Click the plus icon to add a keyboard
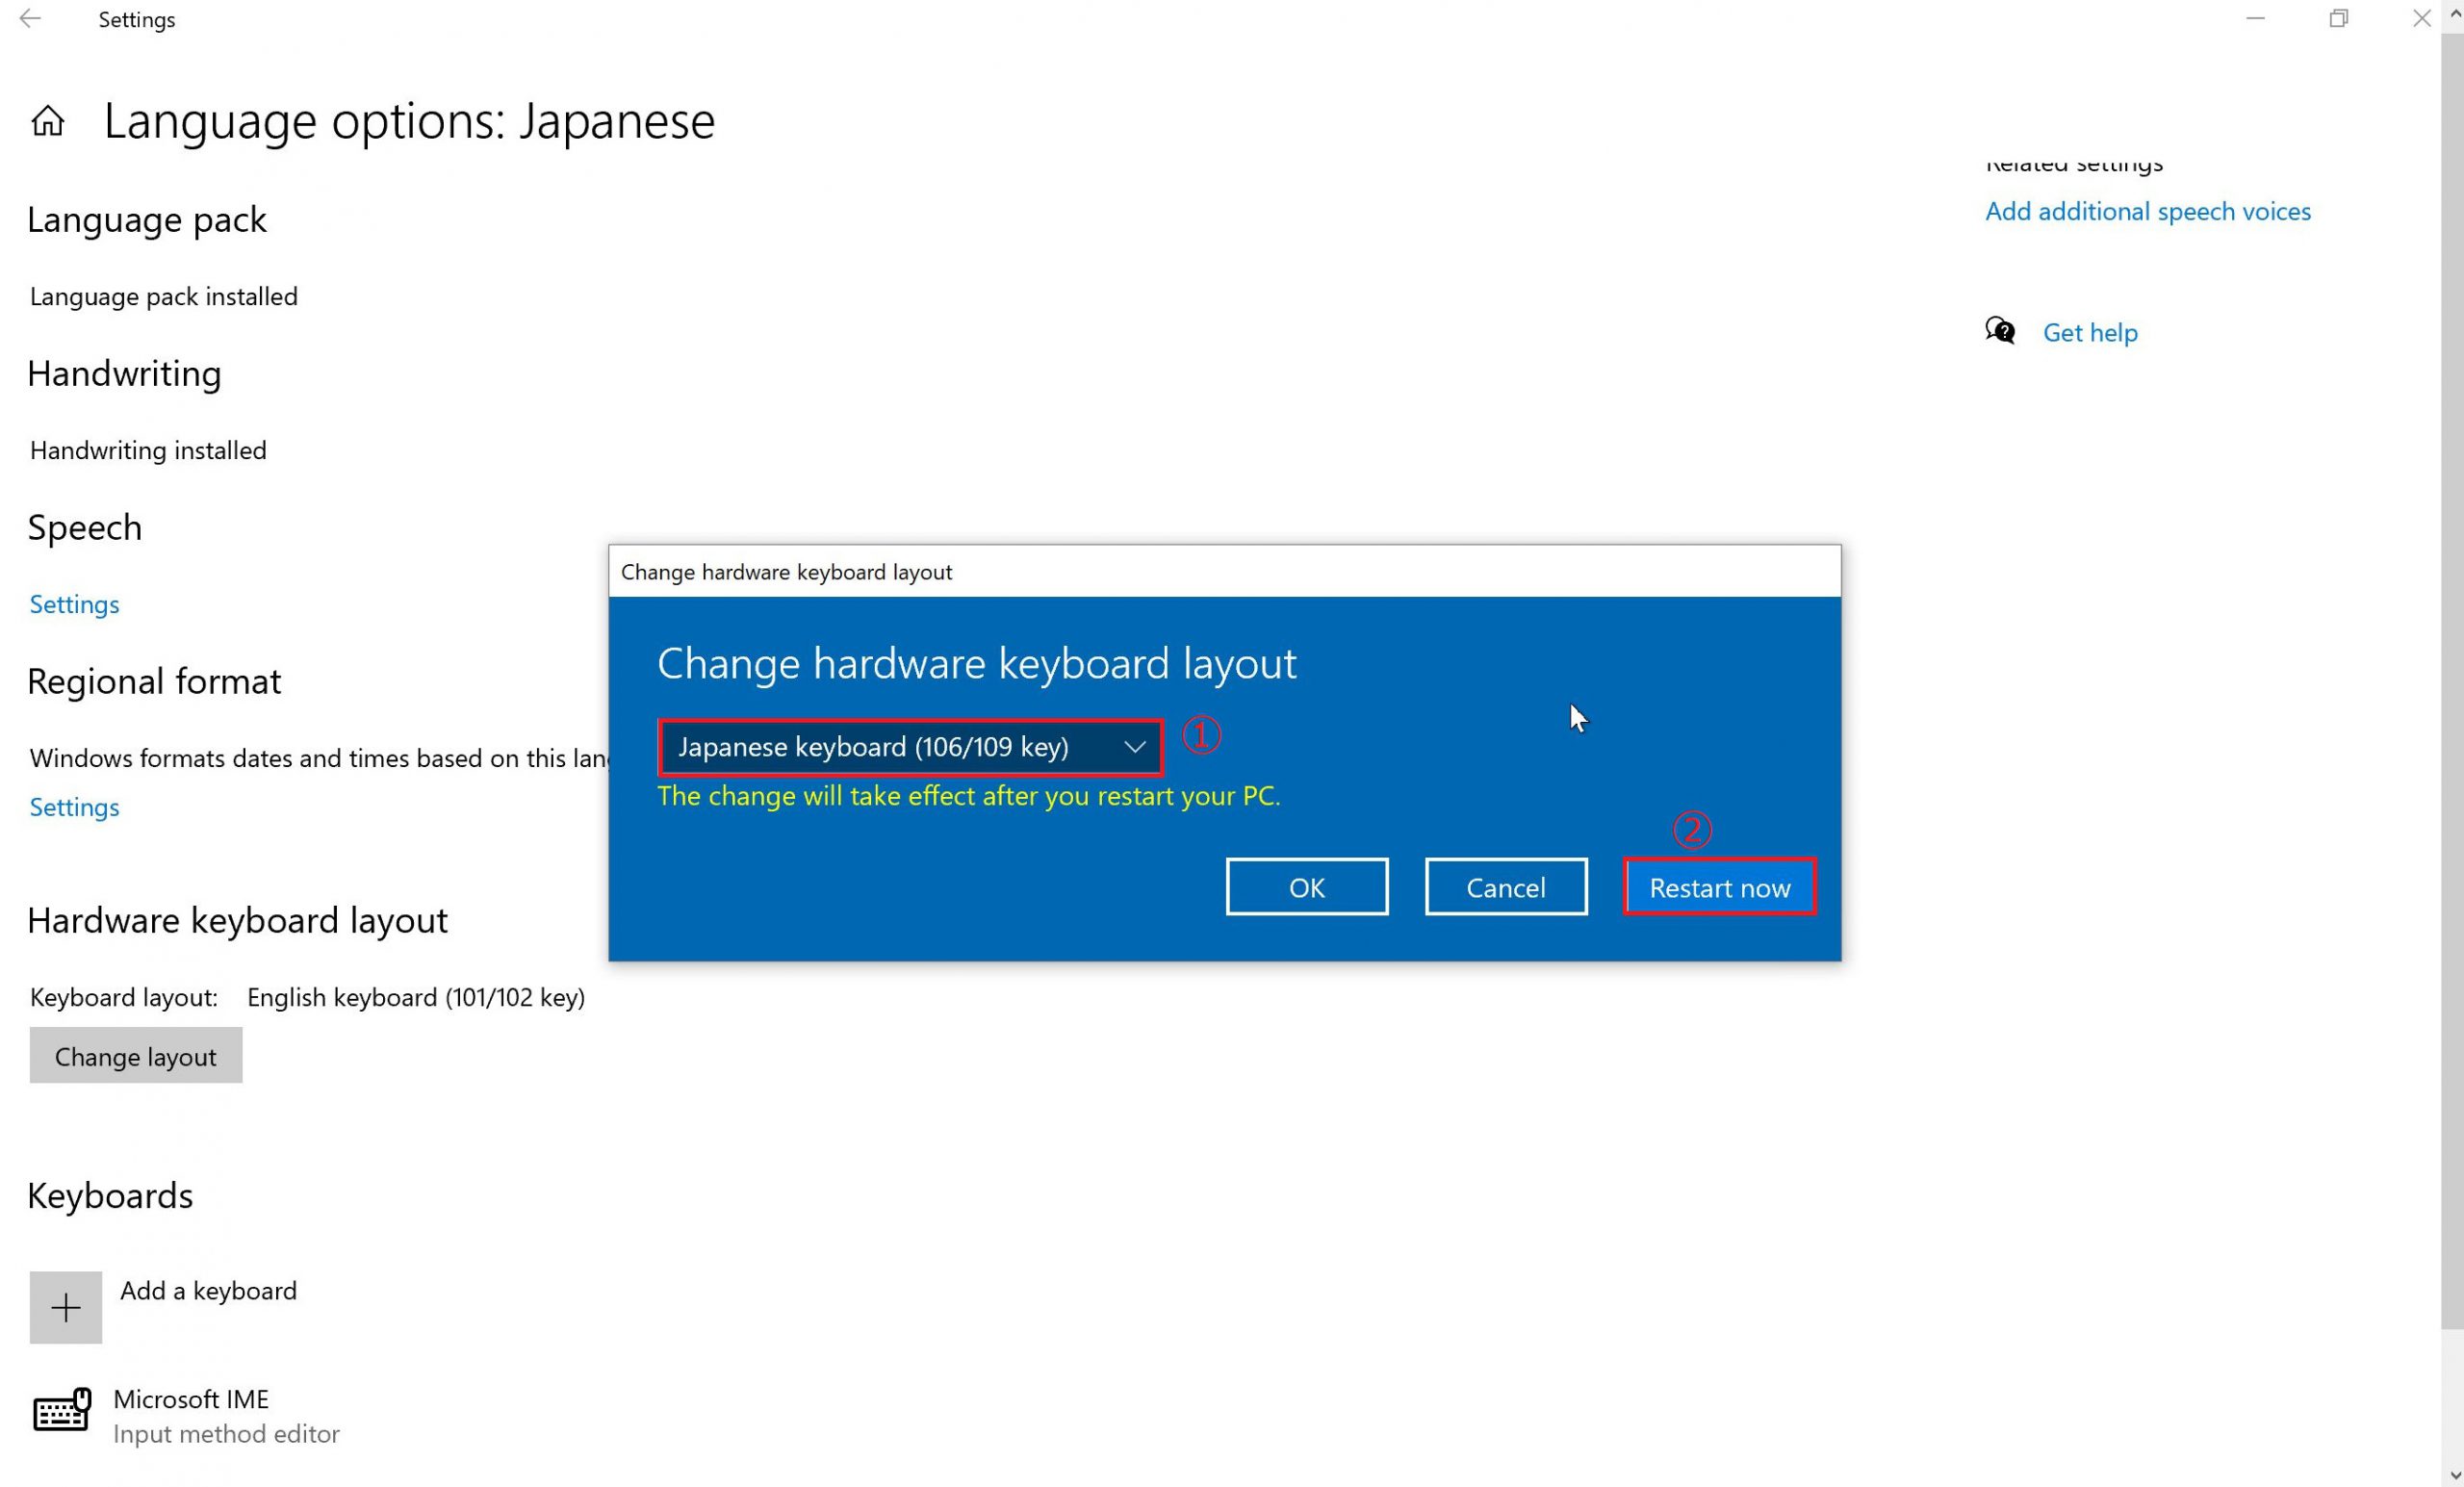This screenshot has width=2464, height=1487. [66, 1307]
